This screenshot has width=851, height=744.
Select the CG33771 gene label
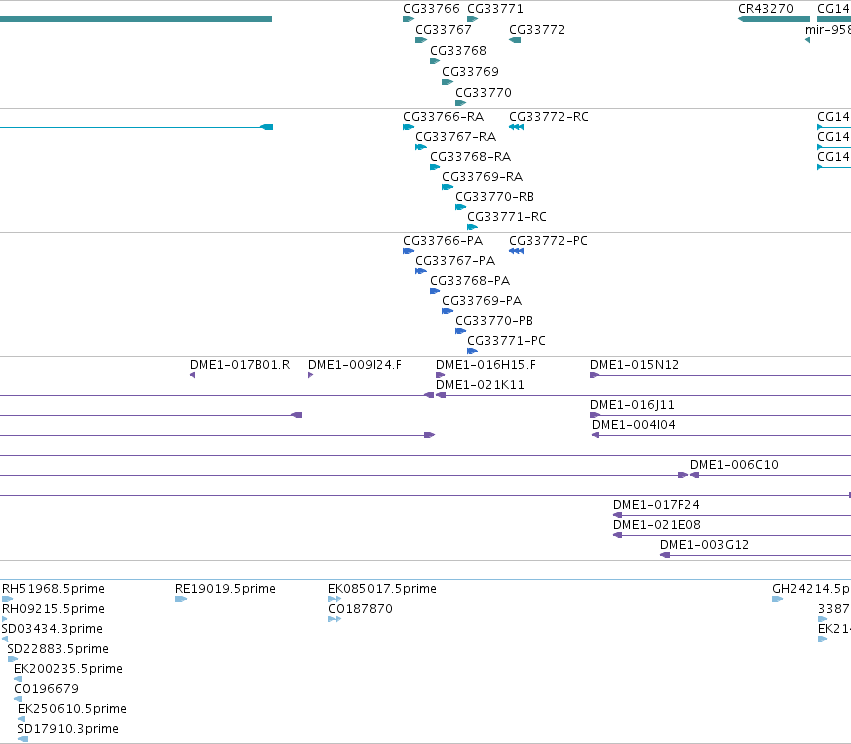click(496, 9)
